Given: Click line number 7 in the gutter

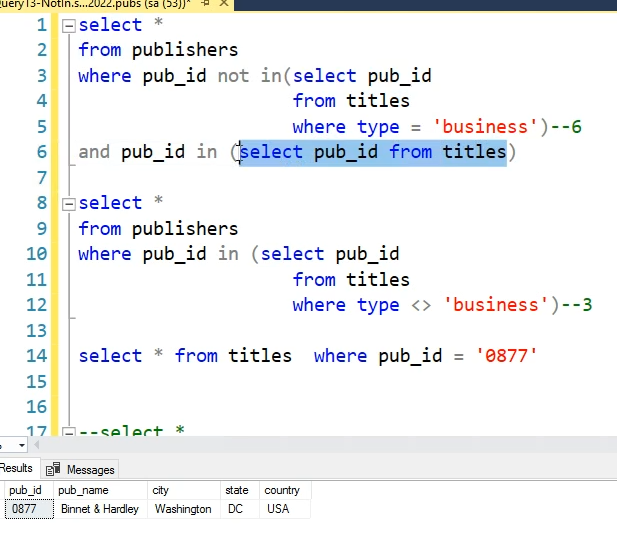Looking at the screenshot, I should point(42,178).
